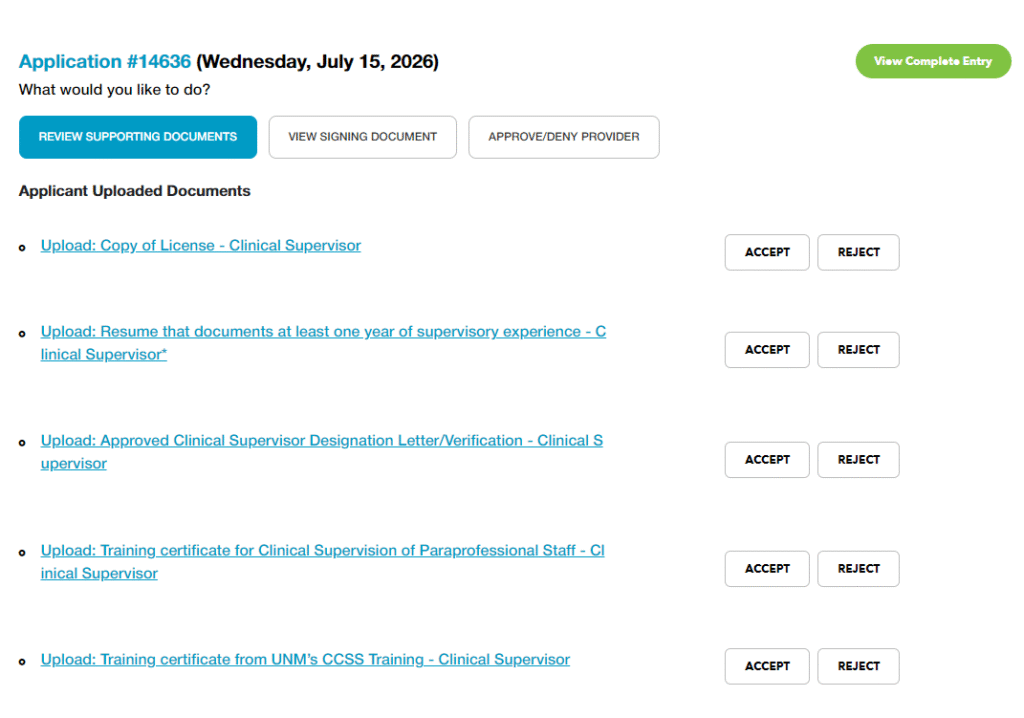The width and height of the screenshot is (1024, 718).
Task: Accept the Paraprofessional Staff training certificate
Action: (x=767, y=569)
